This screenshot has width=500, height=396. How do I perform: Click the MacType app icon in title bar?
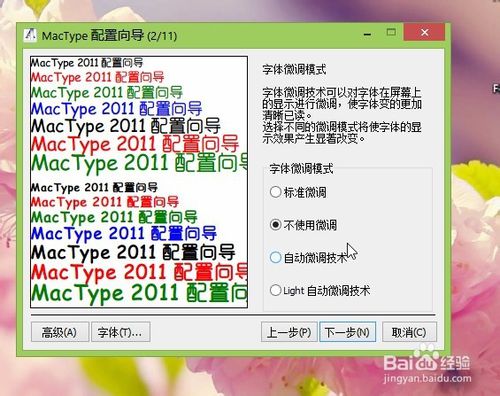[30, 35]
